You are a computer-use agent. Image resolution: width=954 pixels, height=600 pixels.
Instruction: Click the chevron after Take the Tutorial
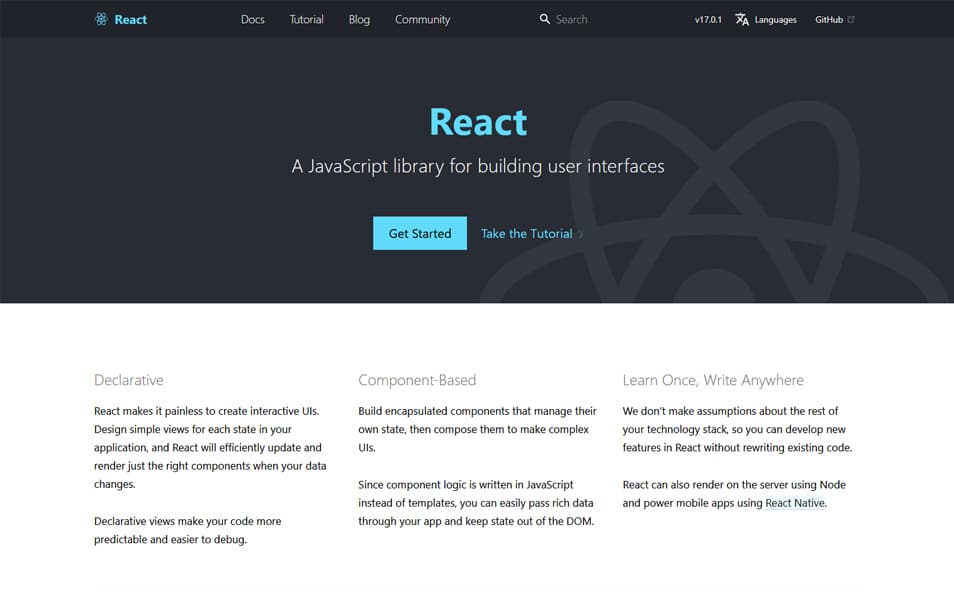point(580,234)
